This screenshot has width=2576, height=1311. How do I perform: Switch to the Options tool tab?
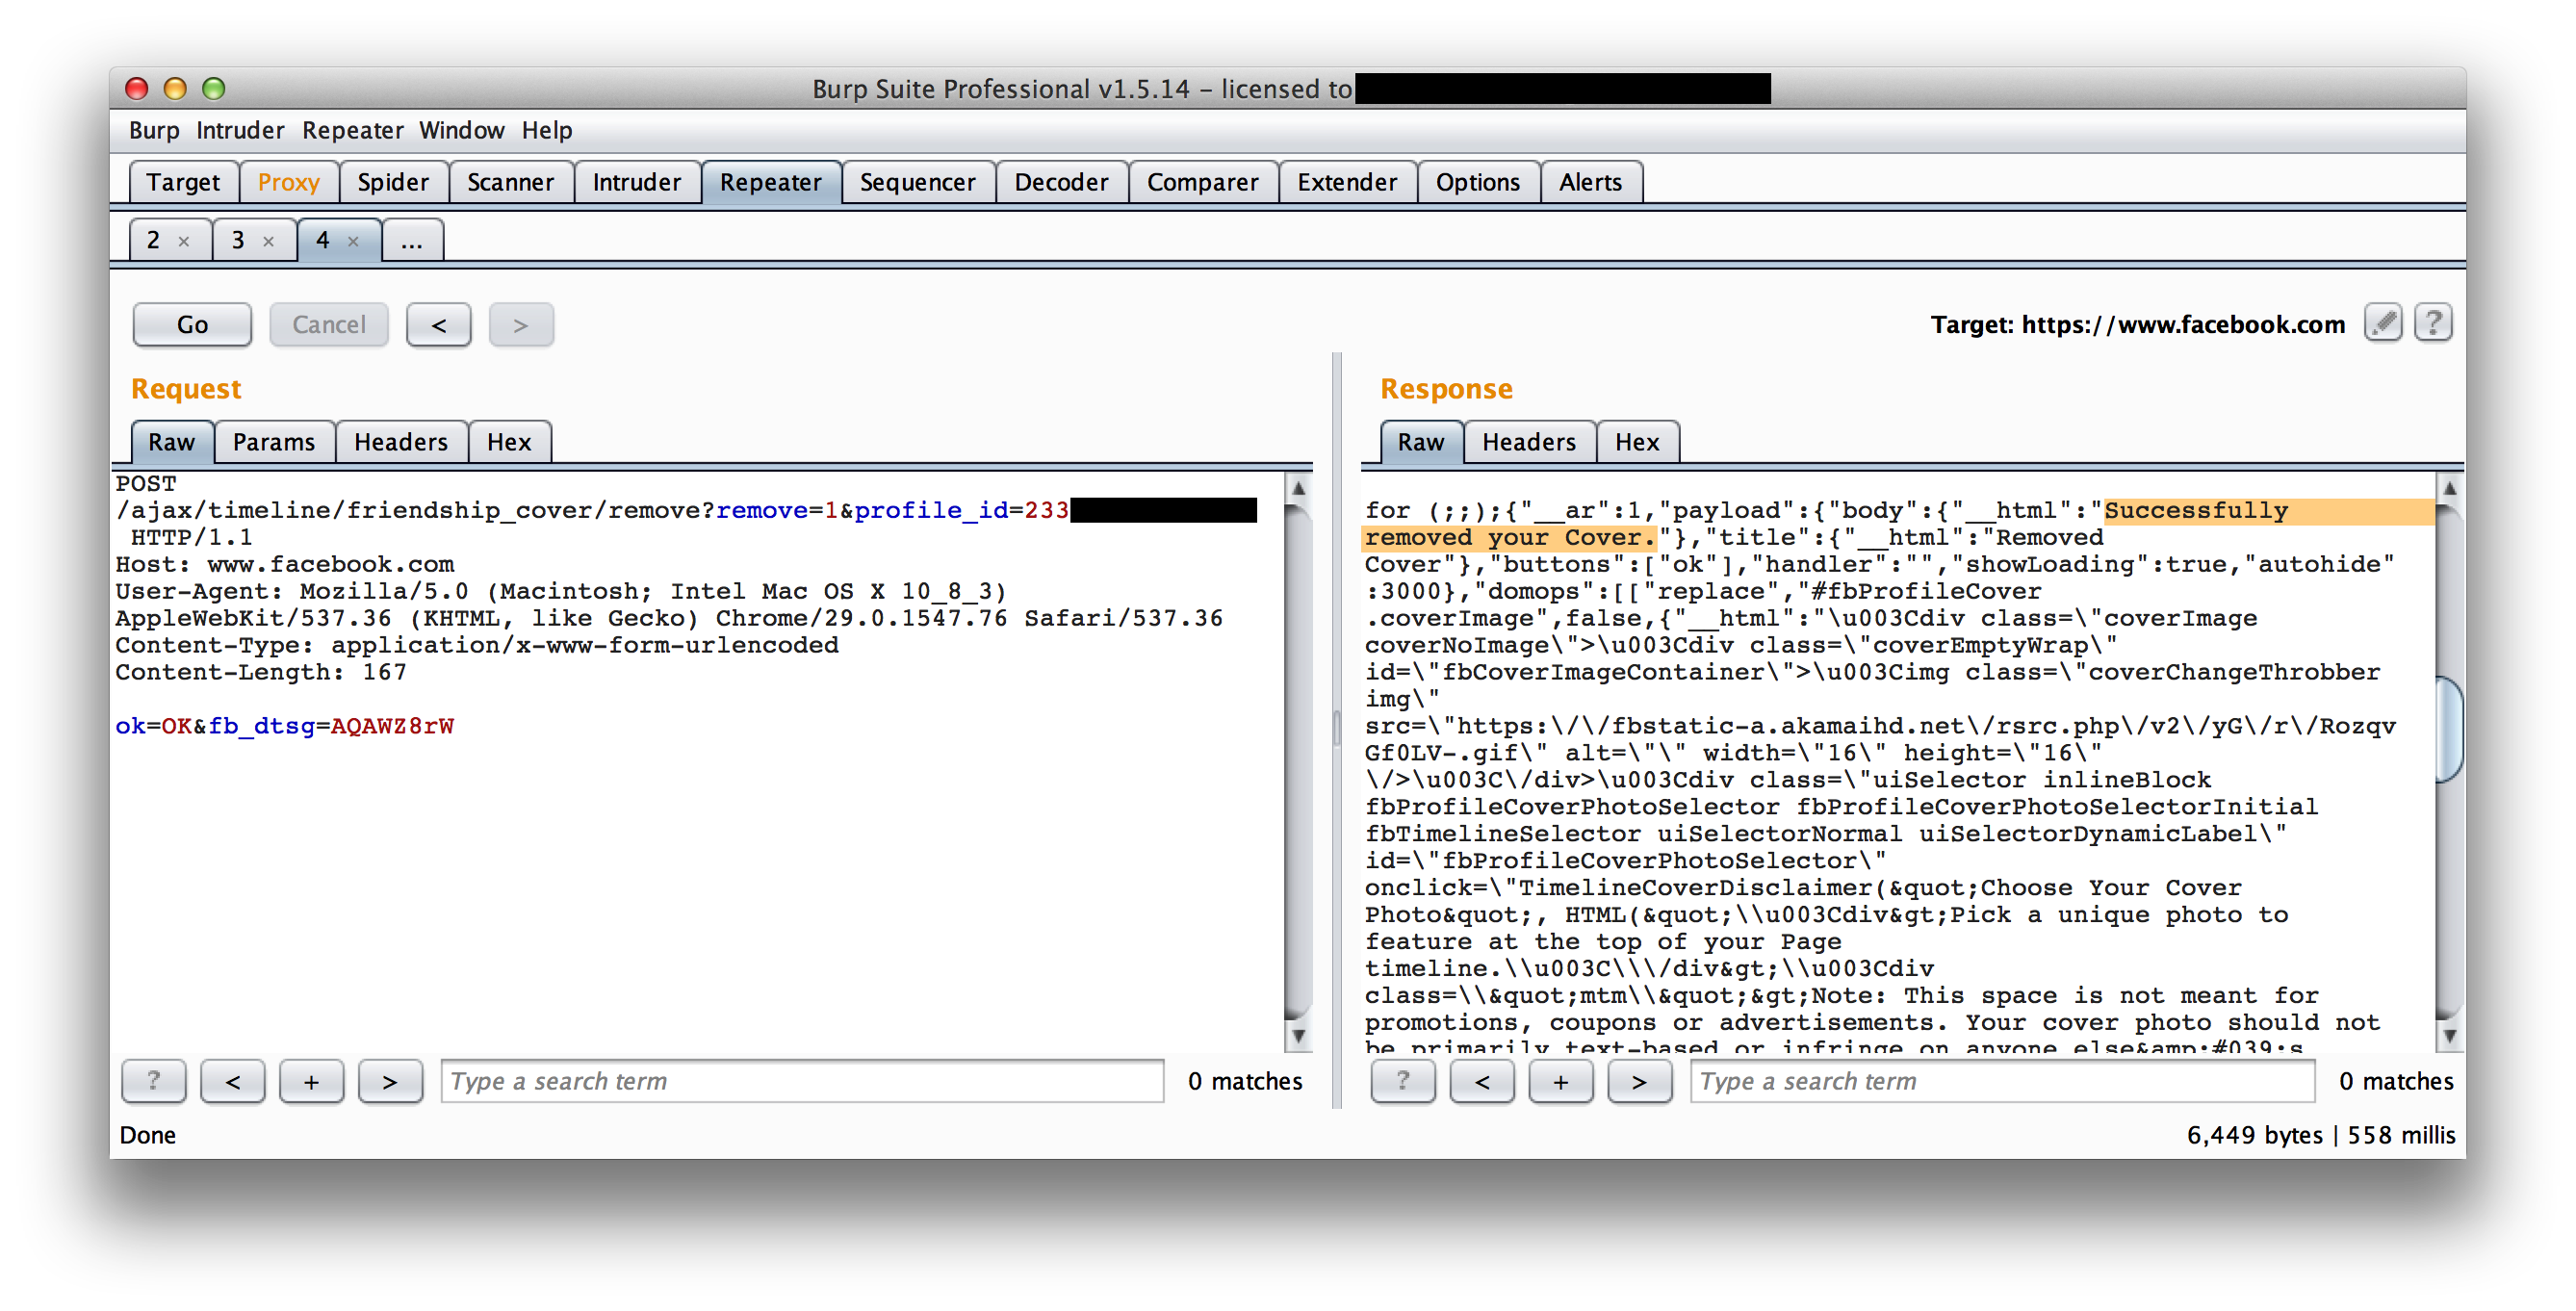click(x=1478, y=182)
